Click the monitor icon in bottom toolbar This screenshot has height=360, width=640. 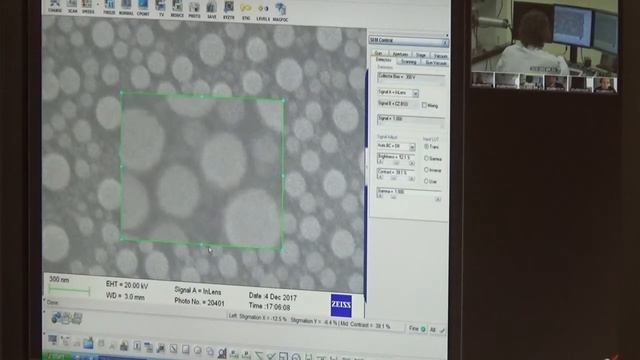coord(53,340)
